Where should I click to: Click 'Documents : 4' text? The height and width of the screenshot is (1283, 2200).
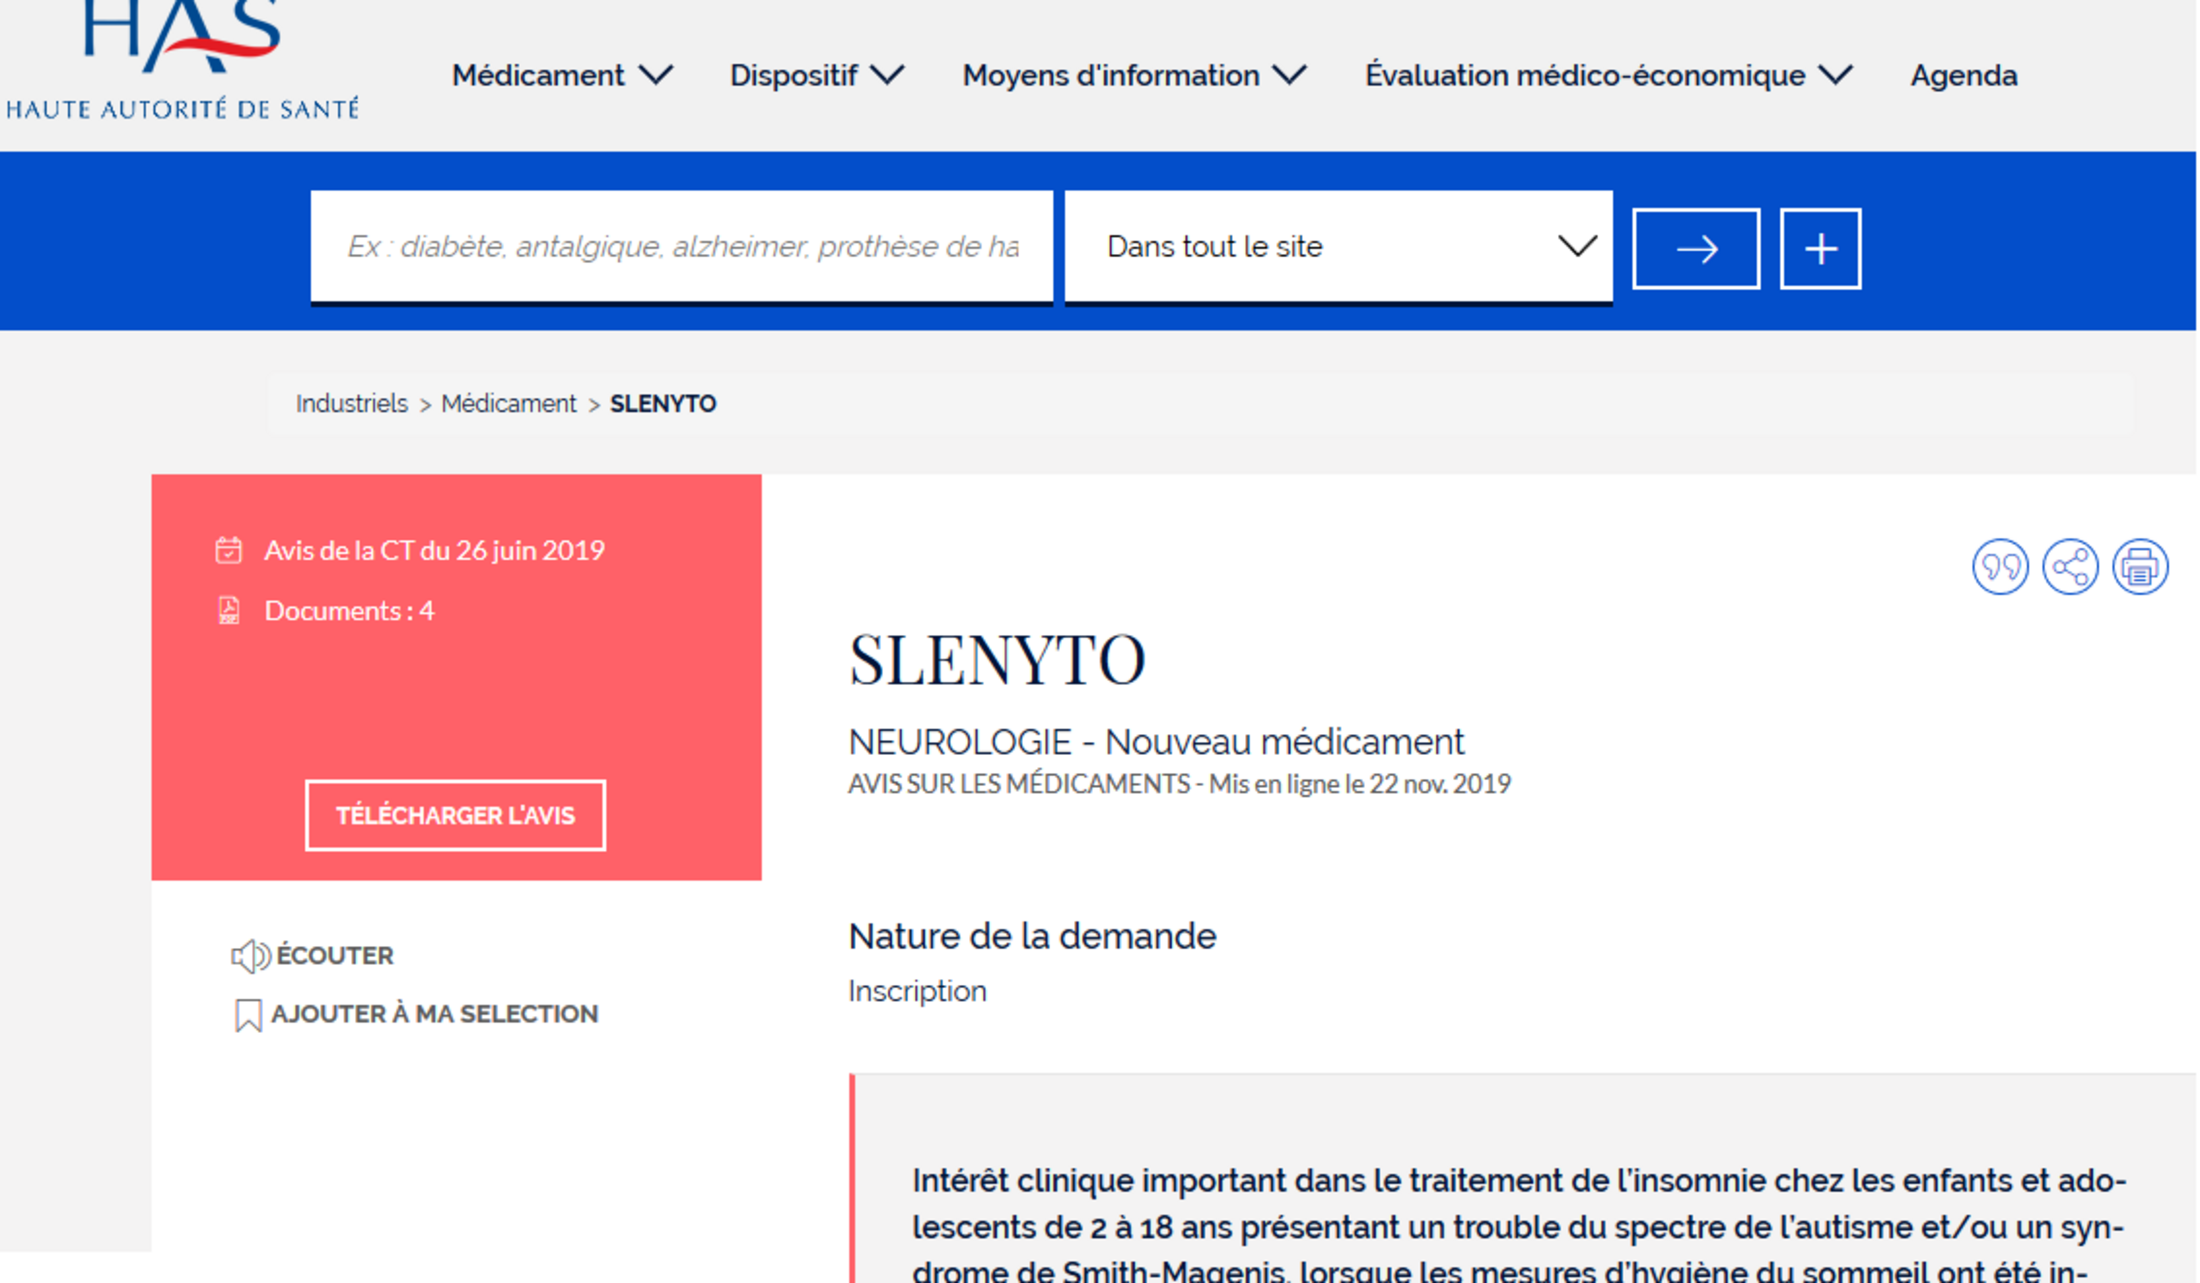(x=349, y=610)
